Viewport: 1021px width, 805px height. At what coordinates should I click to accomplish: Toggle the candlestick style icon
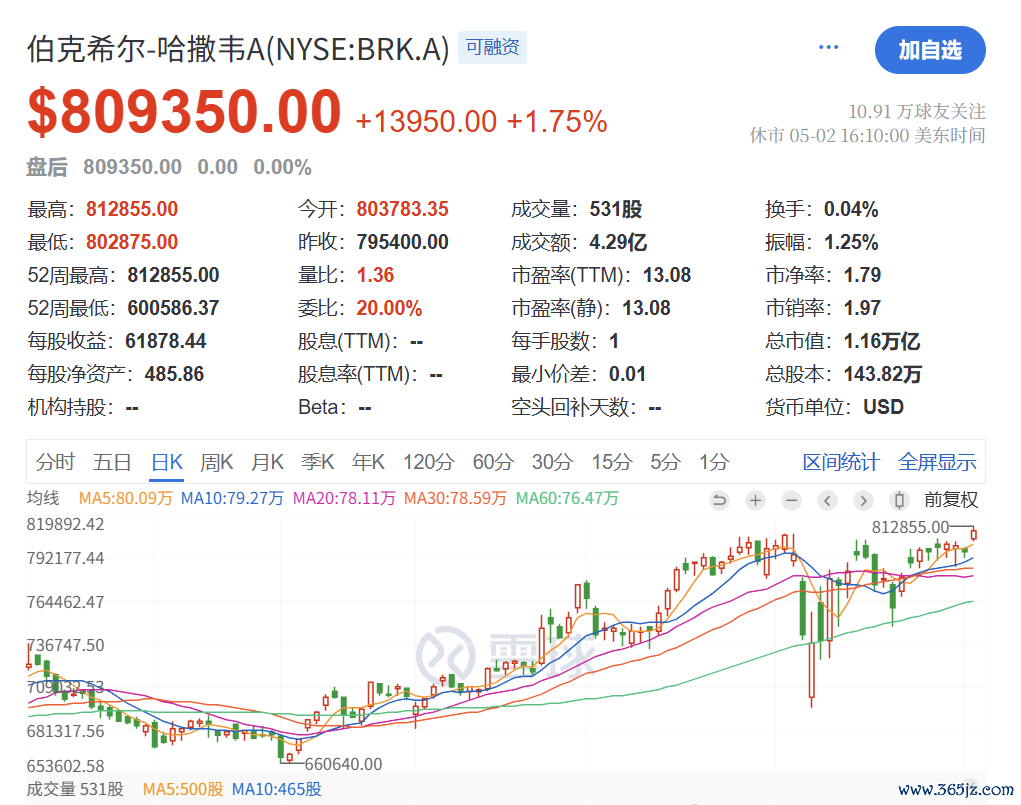[x=899, y=500]
